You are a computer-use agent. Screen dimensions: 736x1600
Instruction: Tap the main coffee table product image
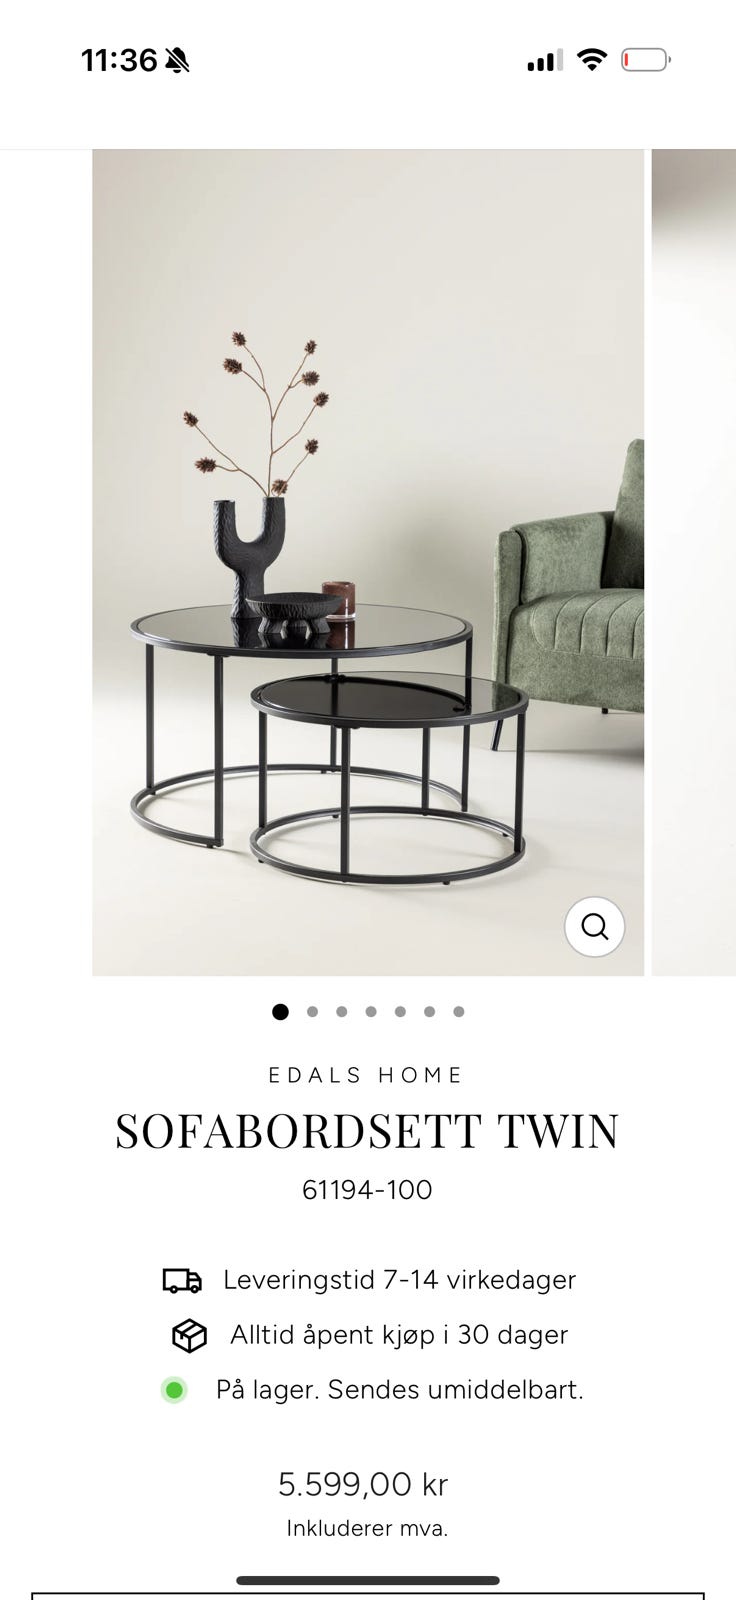[x=368, y=562]
